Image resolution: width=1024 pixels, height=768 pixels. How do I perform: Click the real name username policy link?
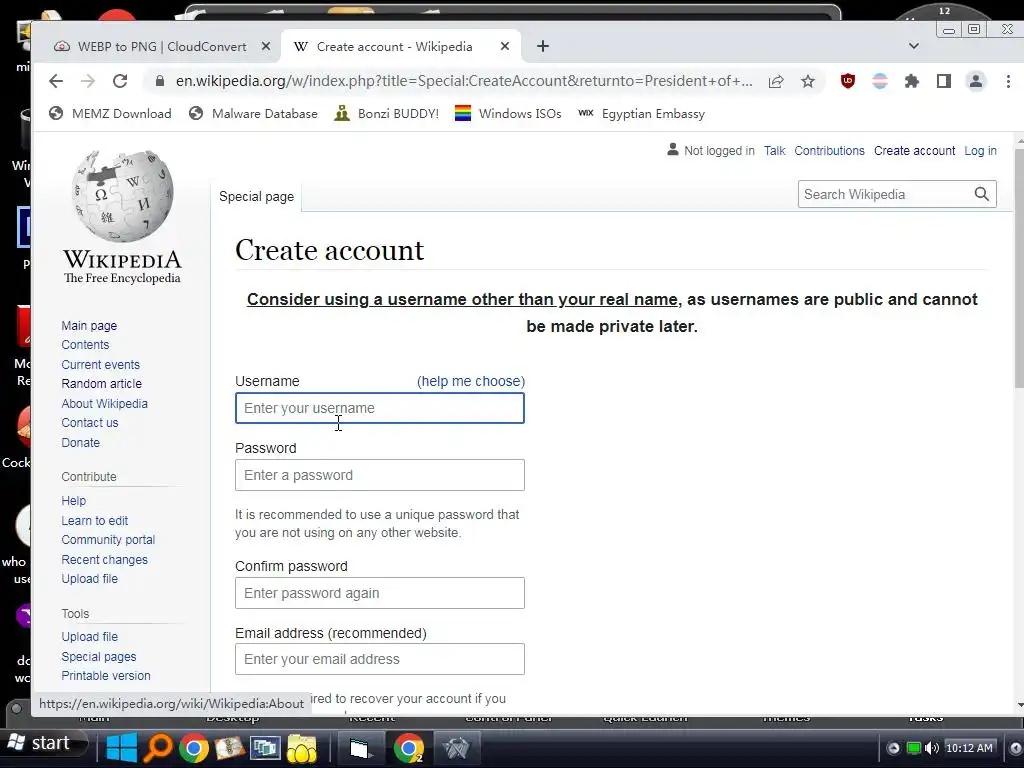coord(462,299)
